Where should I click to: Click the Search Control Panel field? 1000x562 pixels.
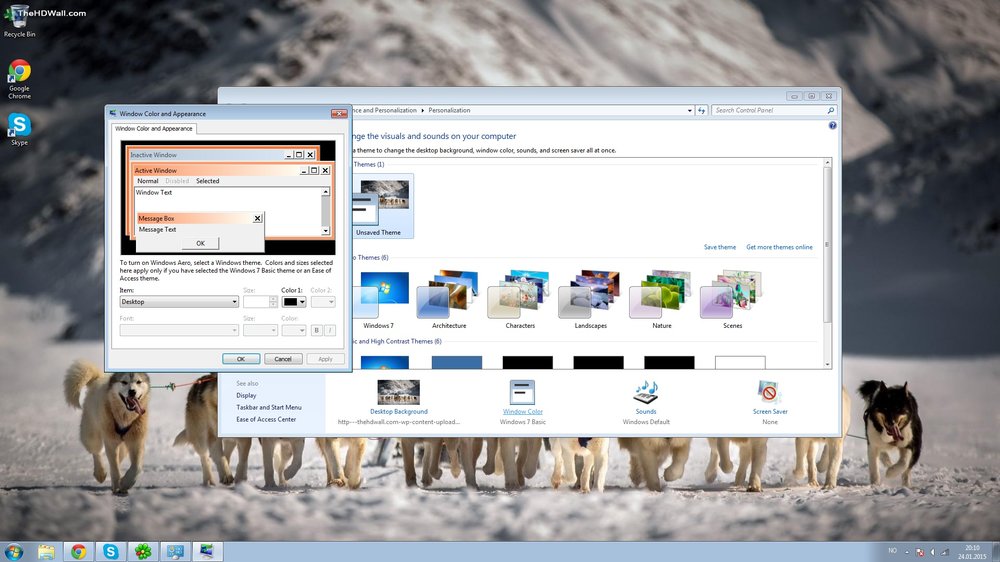pos(765,110)
